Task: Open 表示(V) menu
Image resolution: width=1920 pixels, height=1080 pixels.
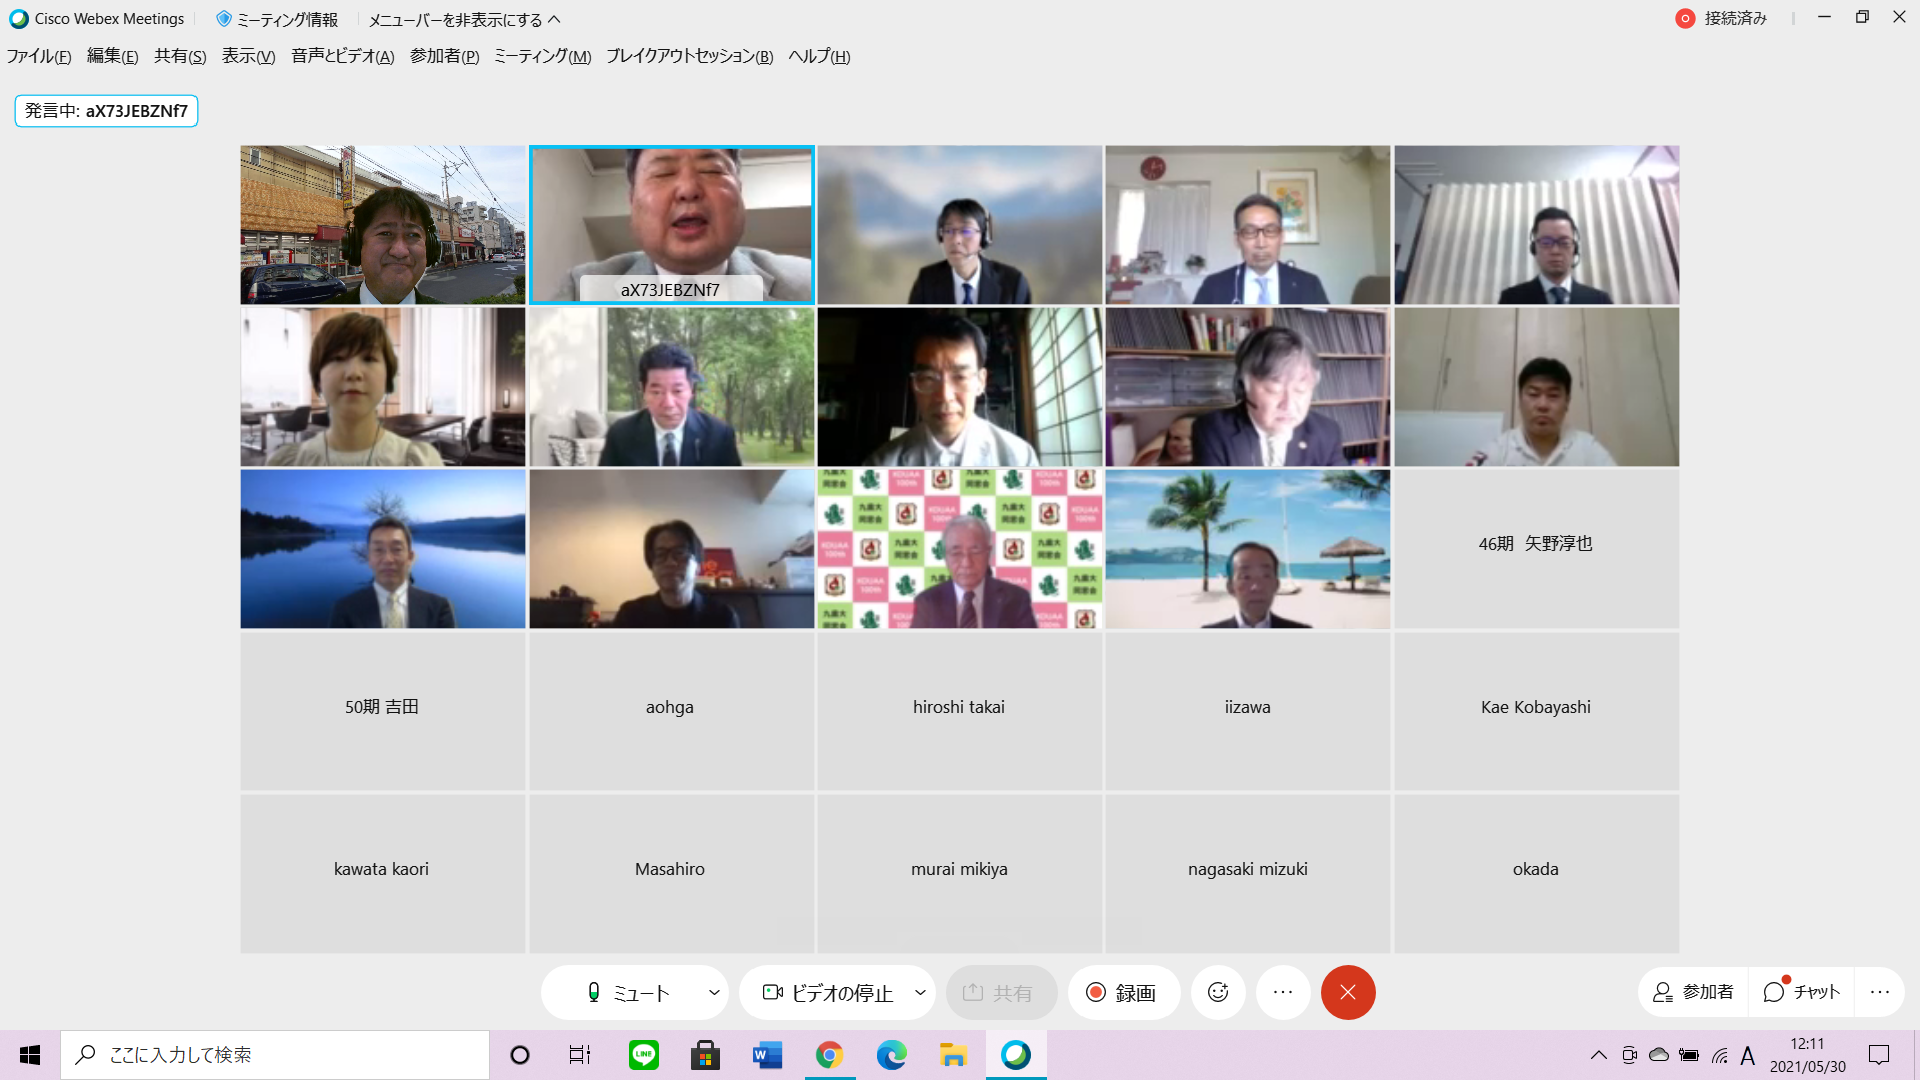Action: click(248, 56)
